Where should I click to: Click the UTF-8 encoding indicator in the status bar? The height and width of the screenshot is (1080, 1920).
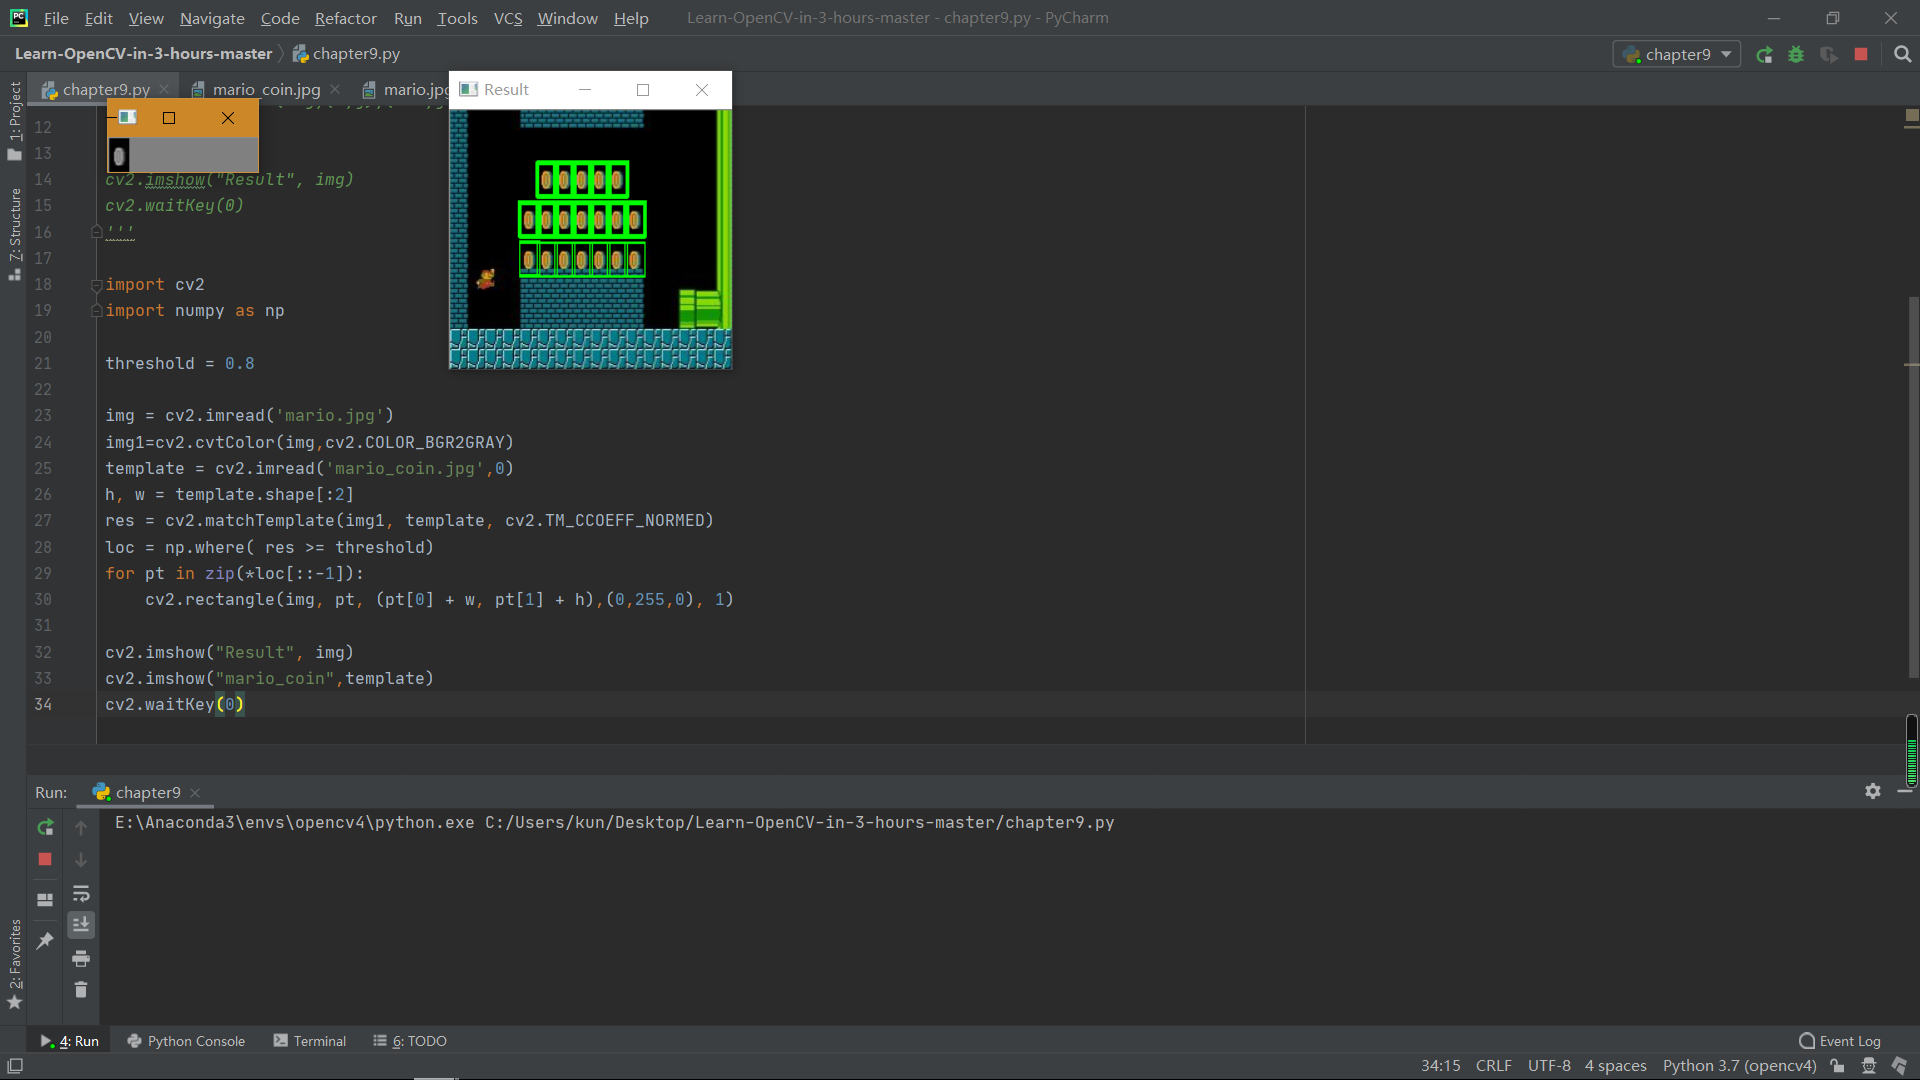[1548, 1066]
